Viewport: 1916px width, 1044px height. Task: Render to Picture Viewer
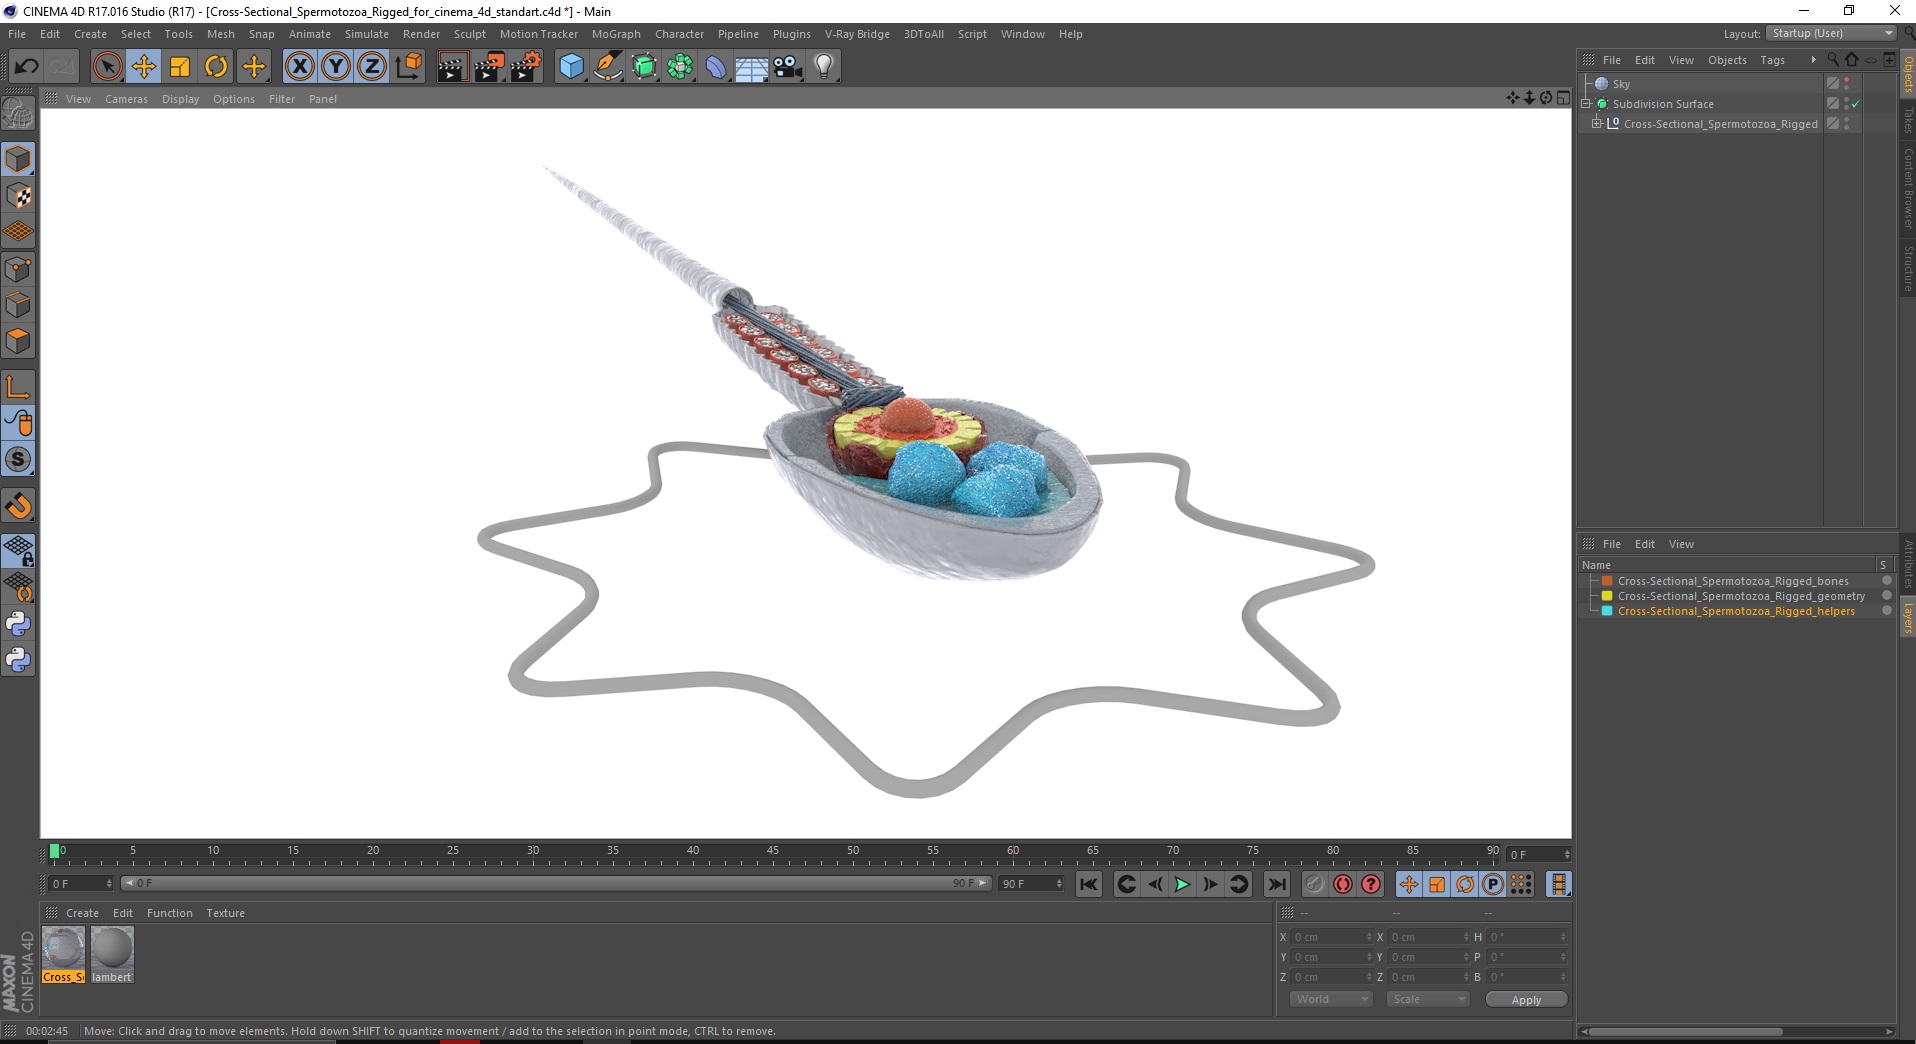489,67
